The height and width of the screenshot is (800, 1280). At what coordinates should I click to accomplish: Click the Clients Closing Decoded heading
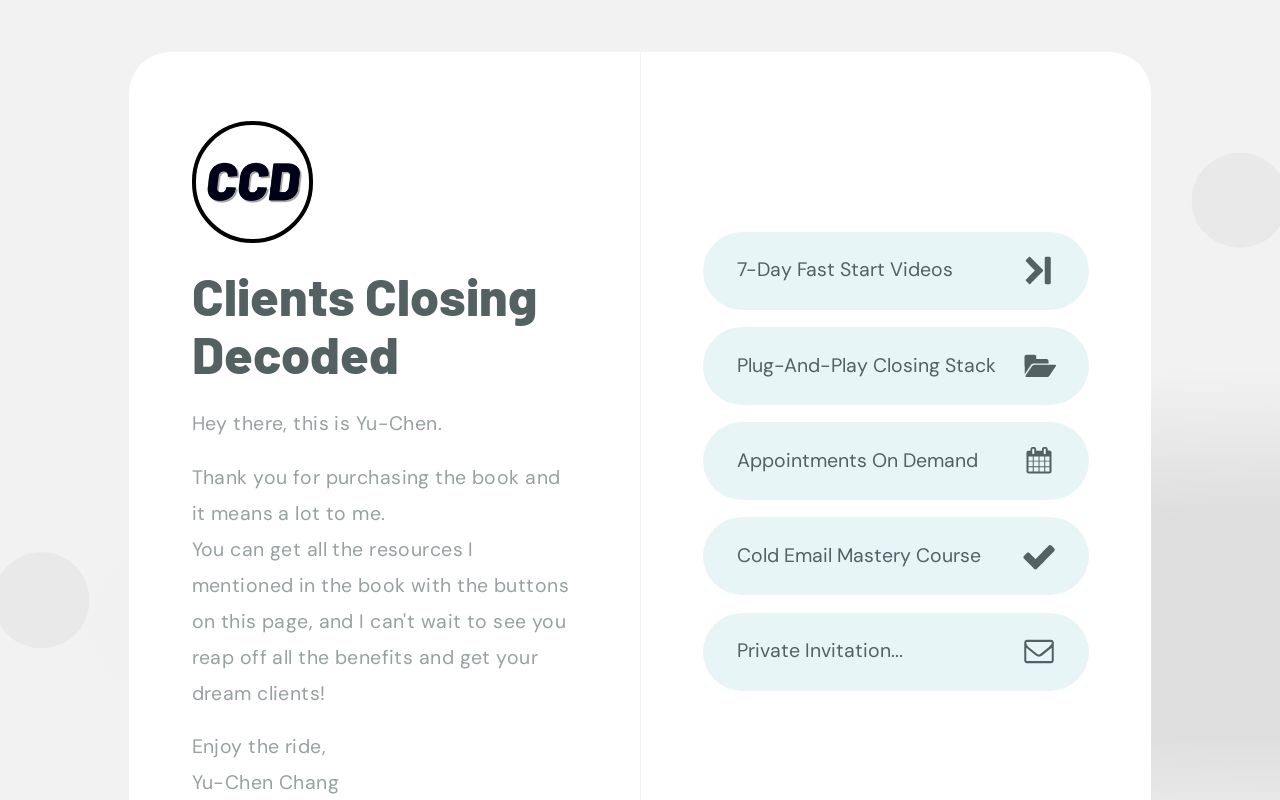tap(364, 327)
